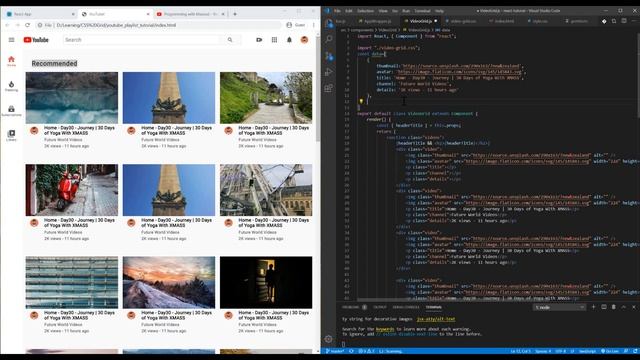The width and height of the screenshot is (640, 360).
Task: Switch to the React App browser tab
Action: (40, 14)
